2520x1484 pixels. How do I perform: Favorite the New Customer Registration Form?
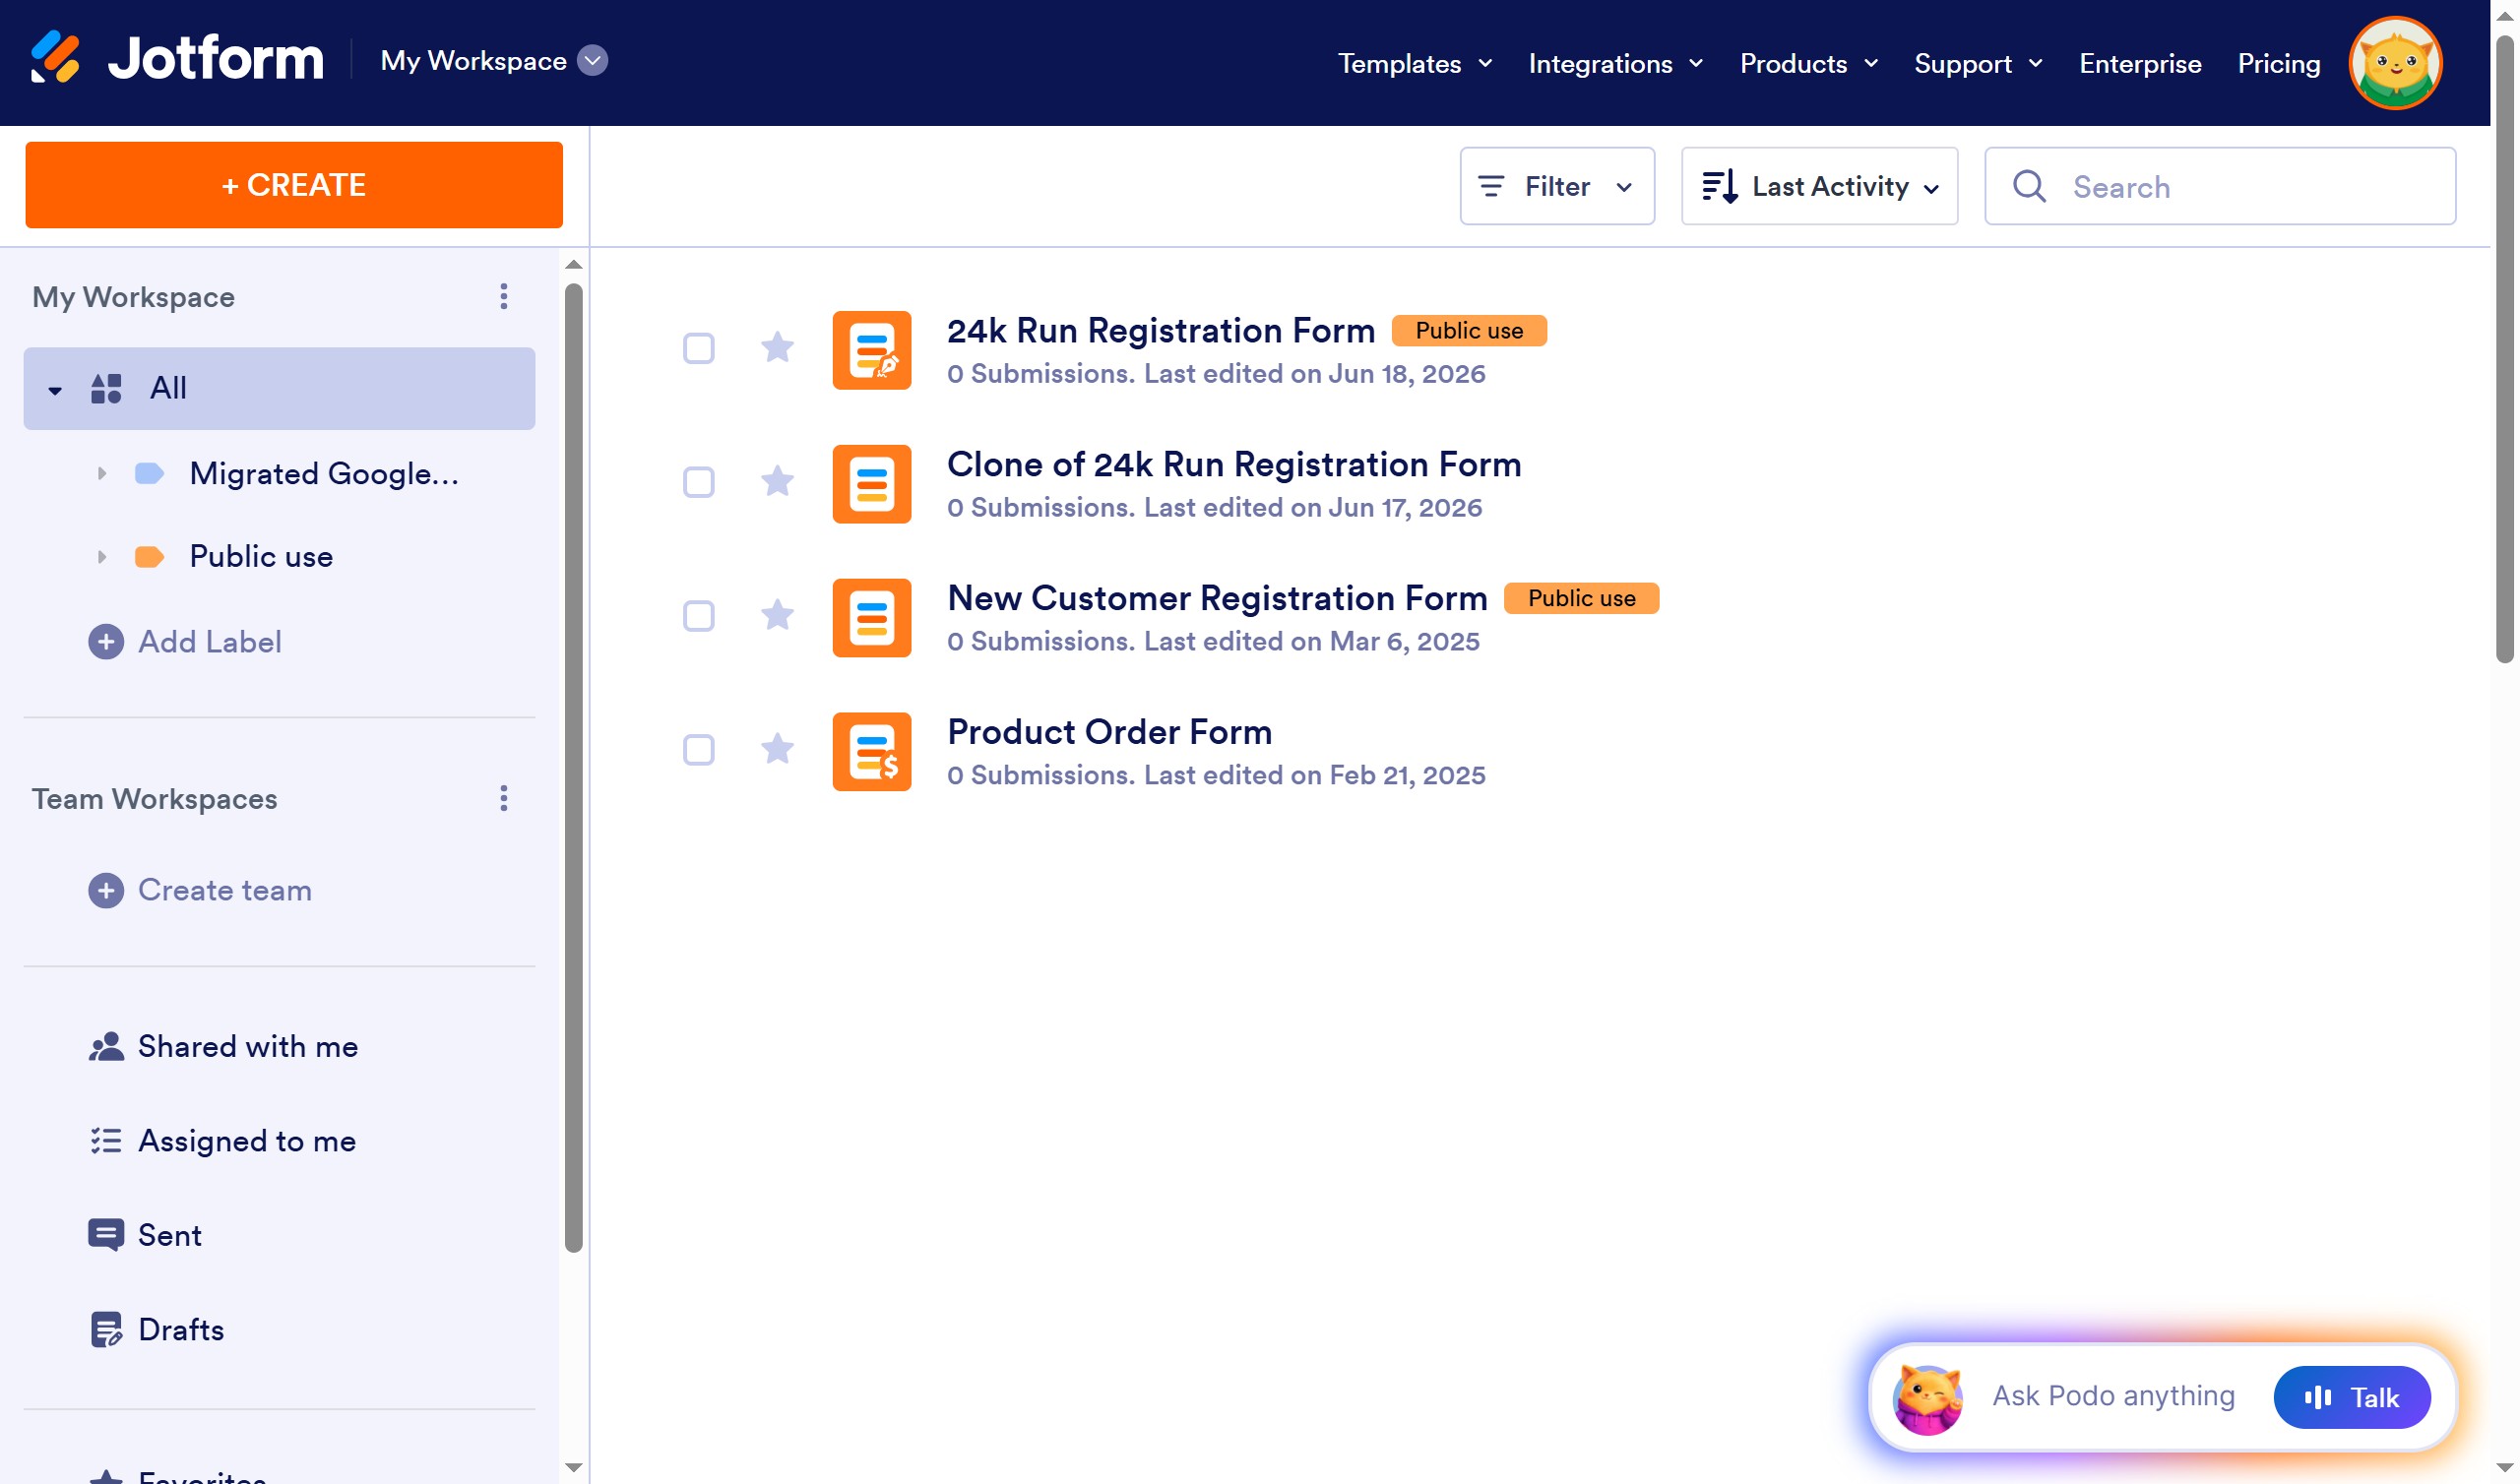777,615
